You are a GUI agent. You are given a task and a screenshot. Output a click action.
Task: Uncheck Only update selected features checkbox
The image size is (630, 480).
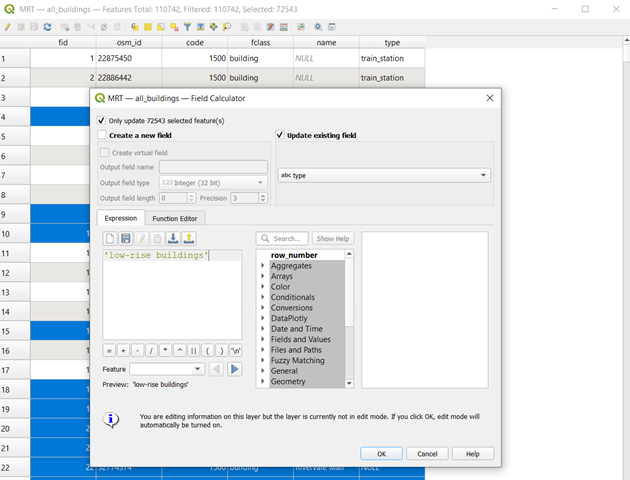click(x=101, y=120)
